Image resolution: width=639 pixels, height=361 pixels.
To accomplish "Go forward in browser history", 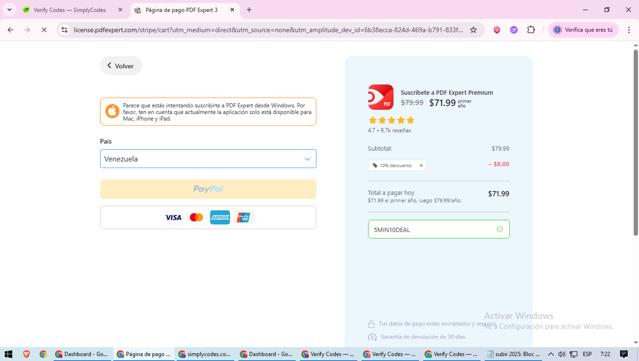I will click(27, 30).
